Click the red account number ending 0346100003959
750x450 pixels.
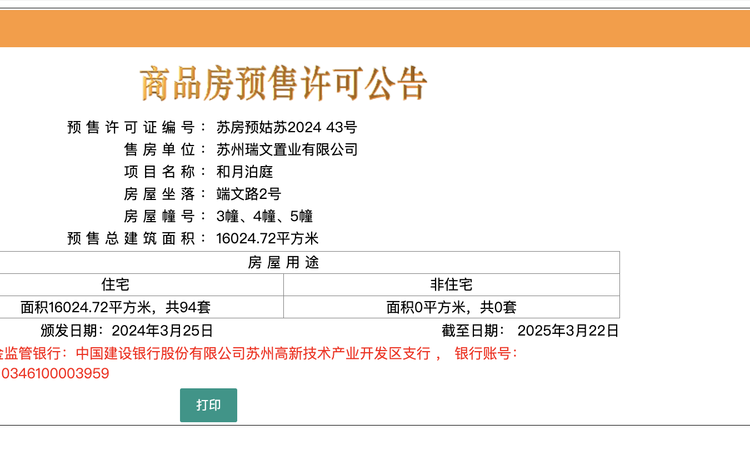55,373
